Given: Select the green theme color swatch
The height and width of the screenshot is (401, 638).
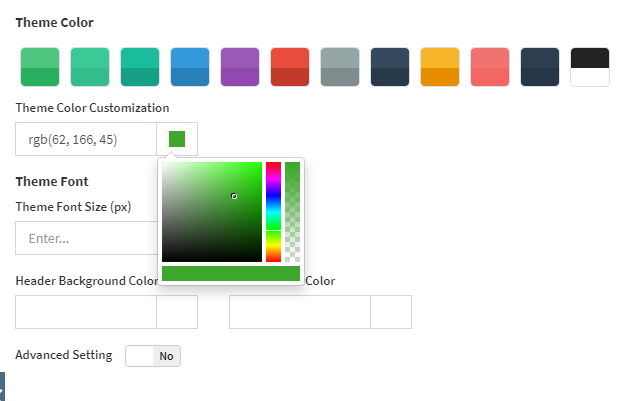Looking at the screenshot, I should point(40,67).
